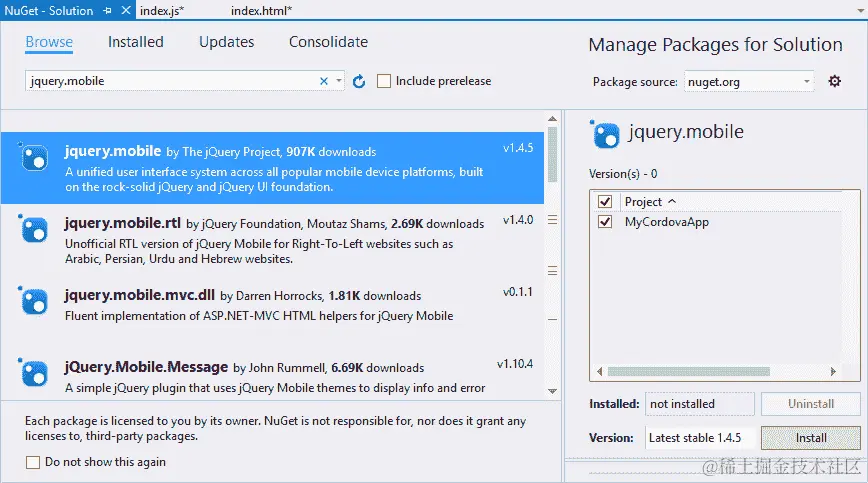Image resolution: width=868 pixels, height=483 pixels.
Task: Check Do not show this again
Action: pyautogui.click(x=33, y=462)
